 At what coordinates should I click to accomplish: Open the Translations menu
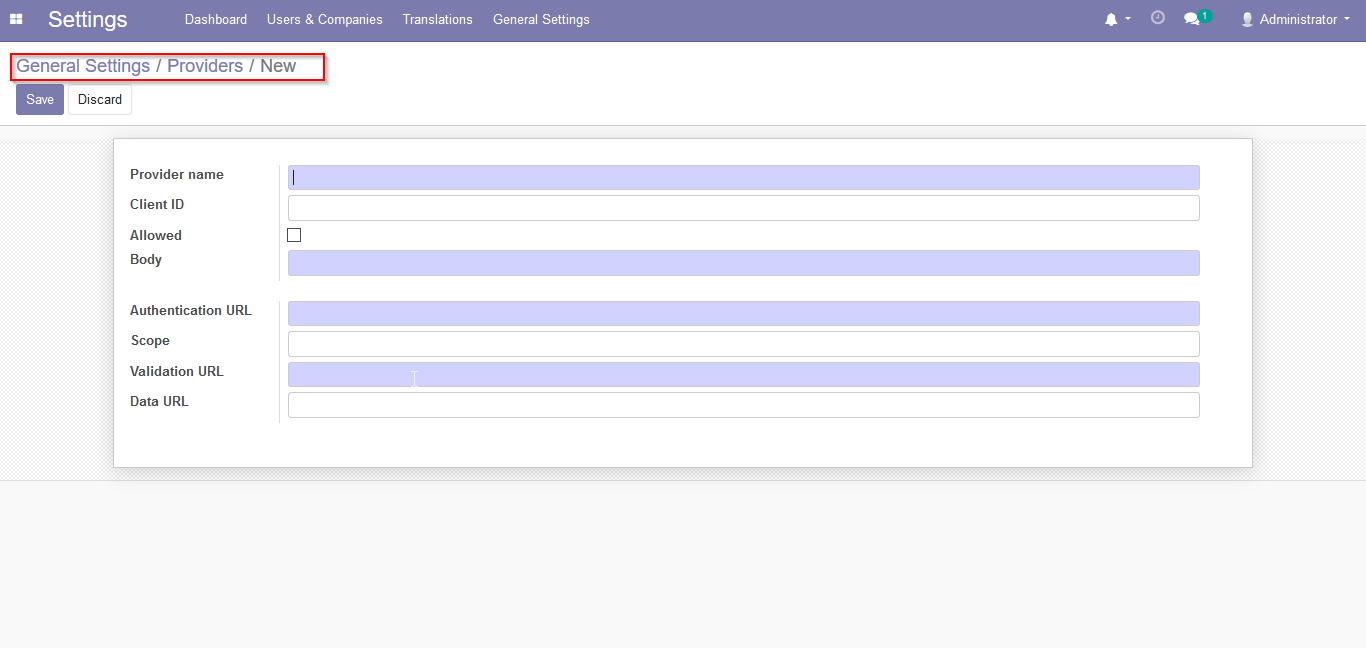pyautogui.click(x=437, y=19)
